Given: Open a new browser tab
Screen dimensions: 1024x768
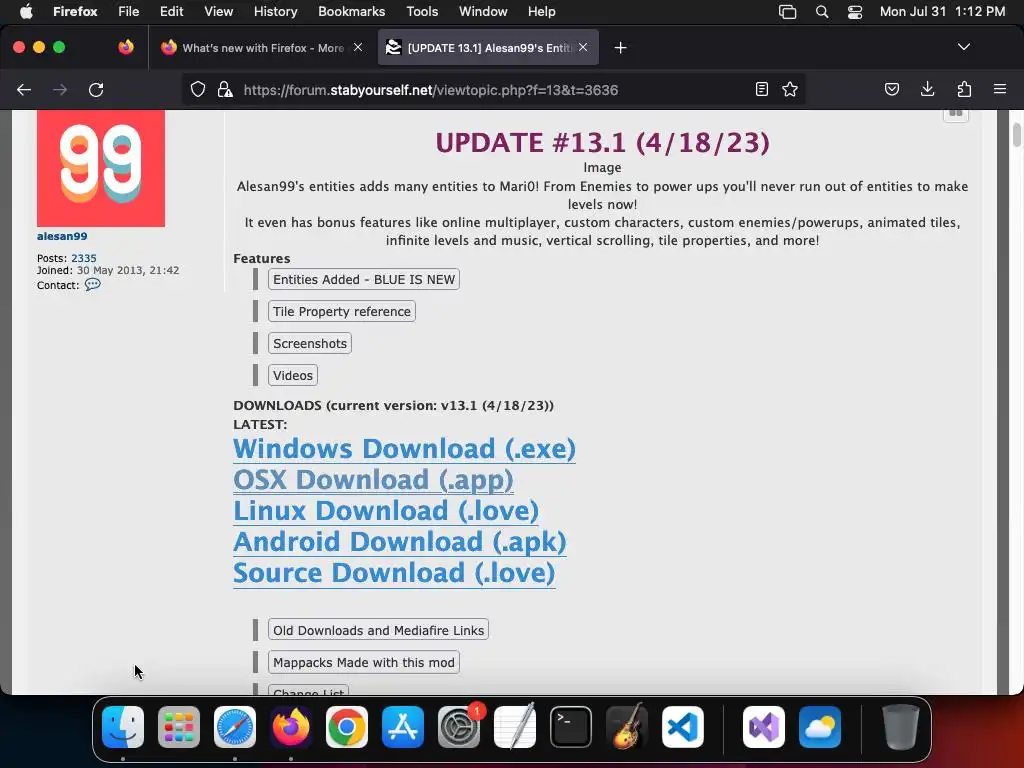Looking at the screenshot, I should click(x=620, y=48).
